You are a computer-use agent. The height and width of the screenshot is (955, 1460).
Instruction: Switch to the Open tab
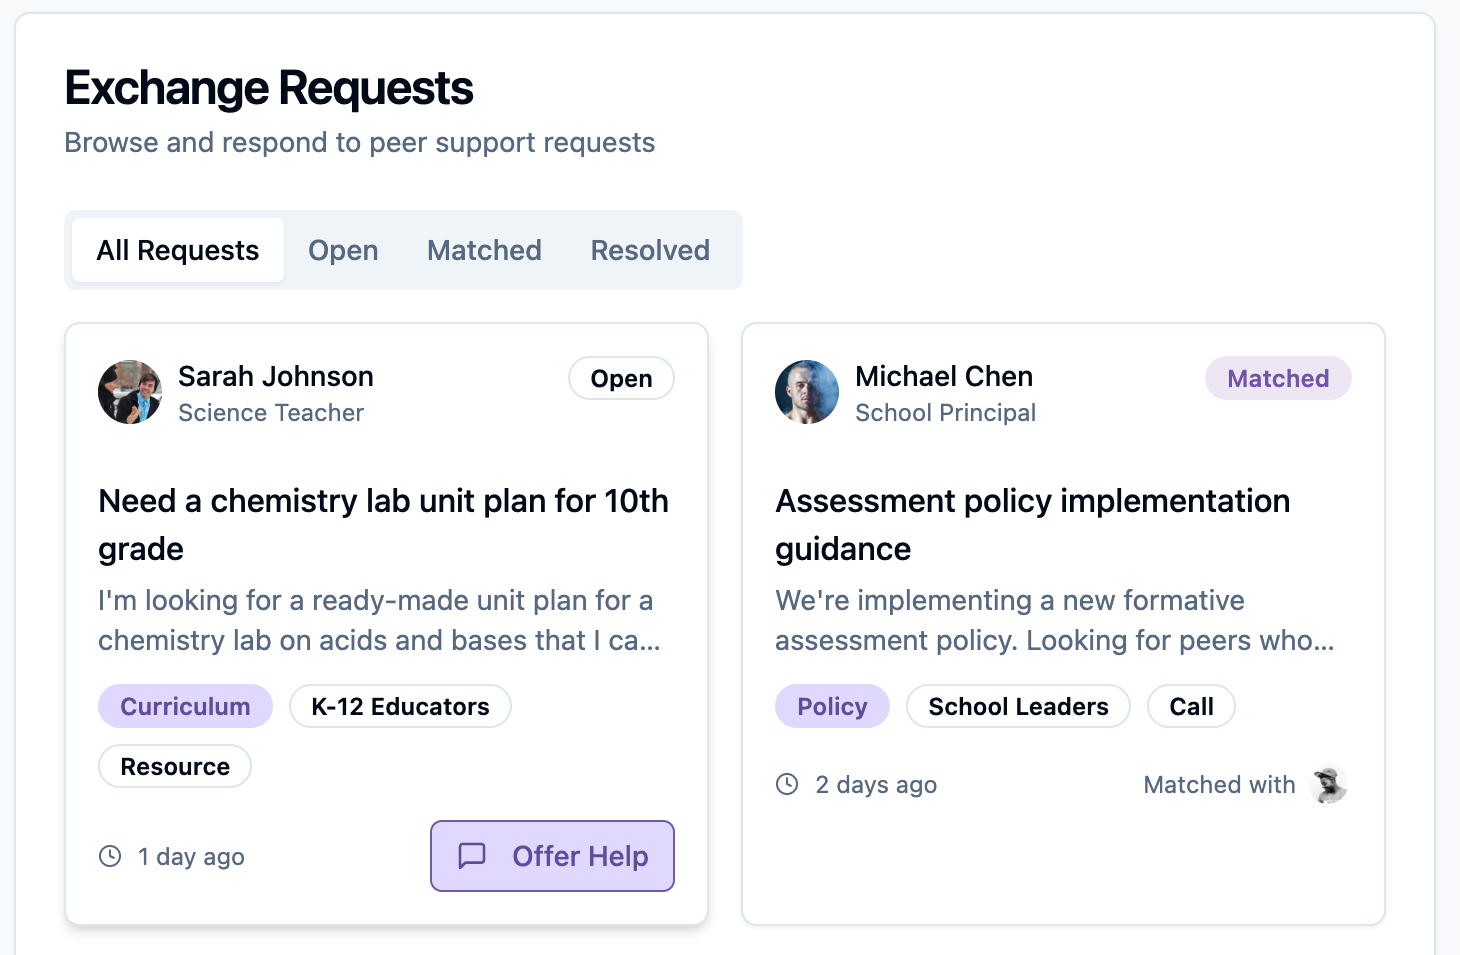[343, 250]
